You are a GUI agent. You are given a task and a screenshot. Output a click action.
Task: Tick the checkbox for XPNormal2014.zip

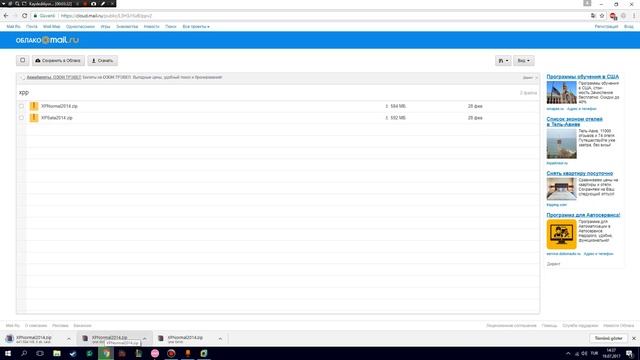click(x=21, y=106)
